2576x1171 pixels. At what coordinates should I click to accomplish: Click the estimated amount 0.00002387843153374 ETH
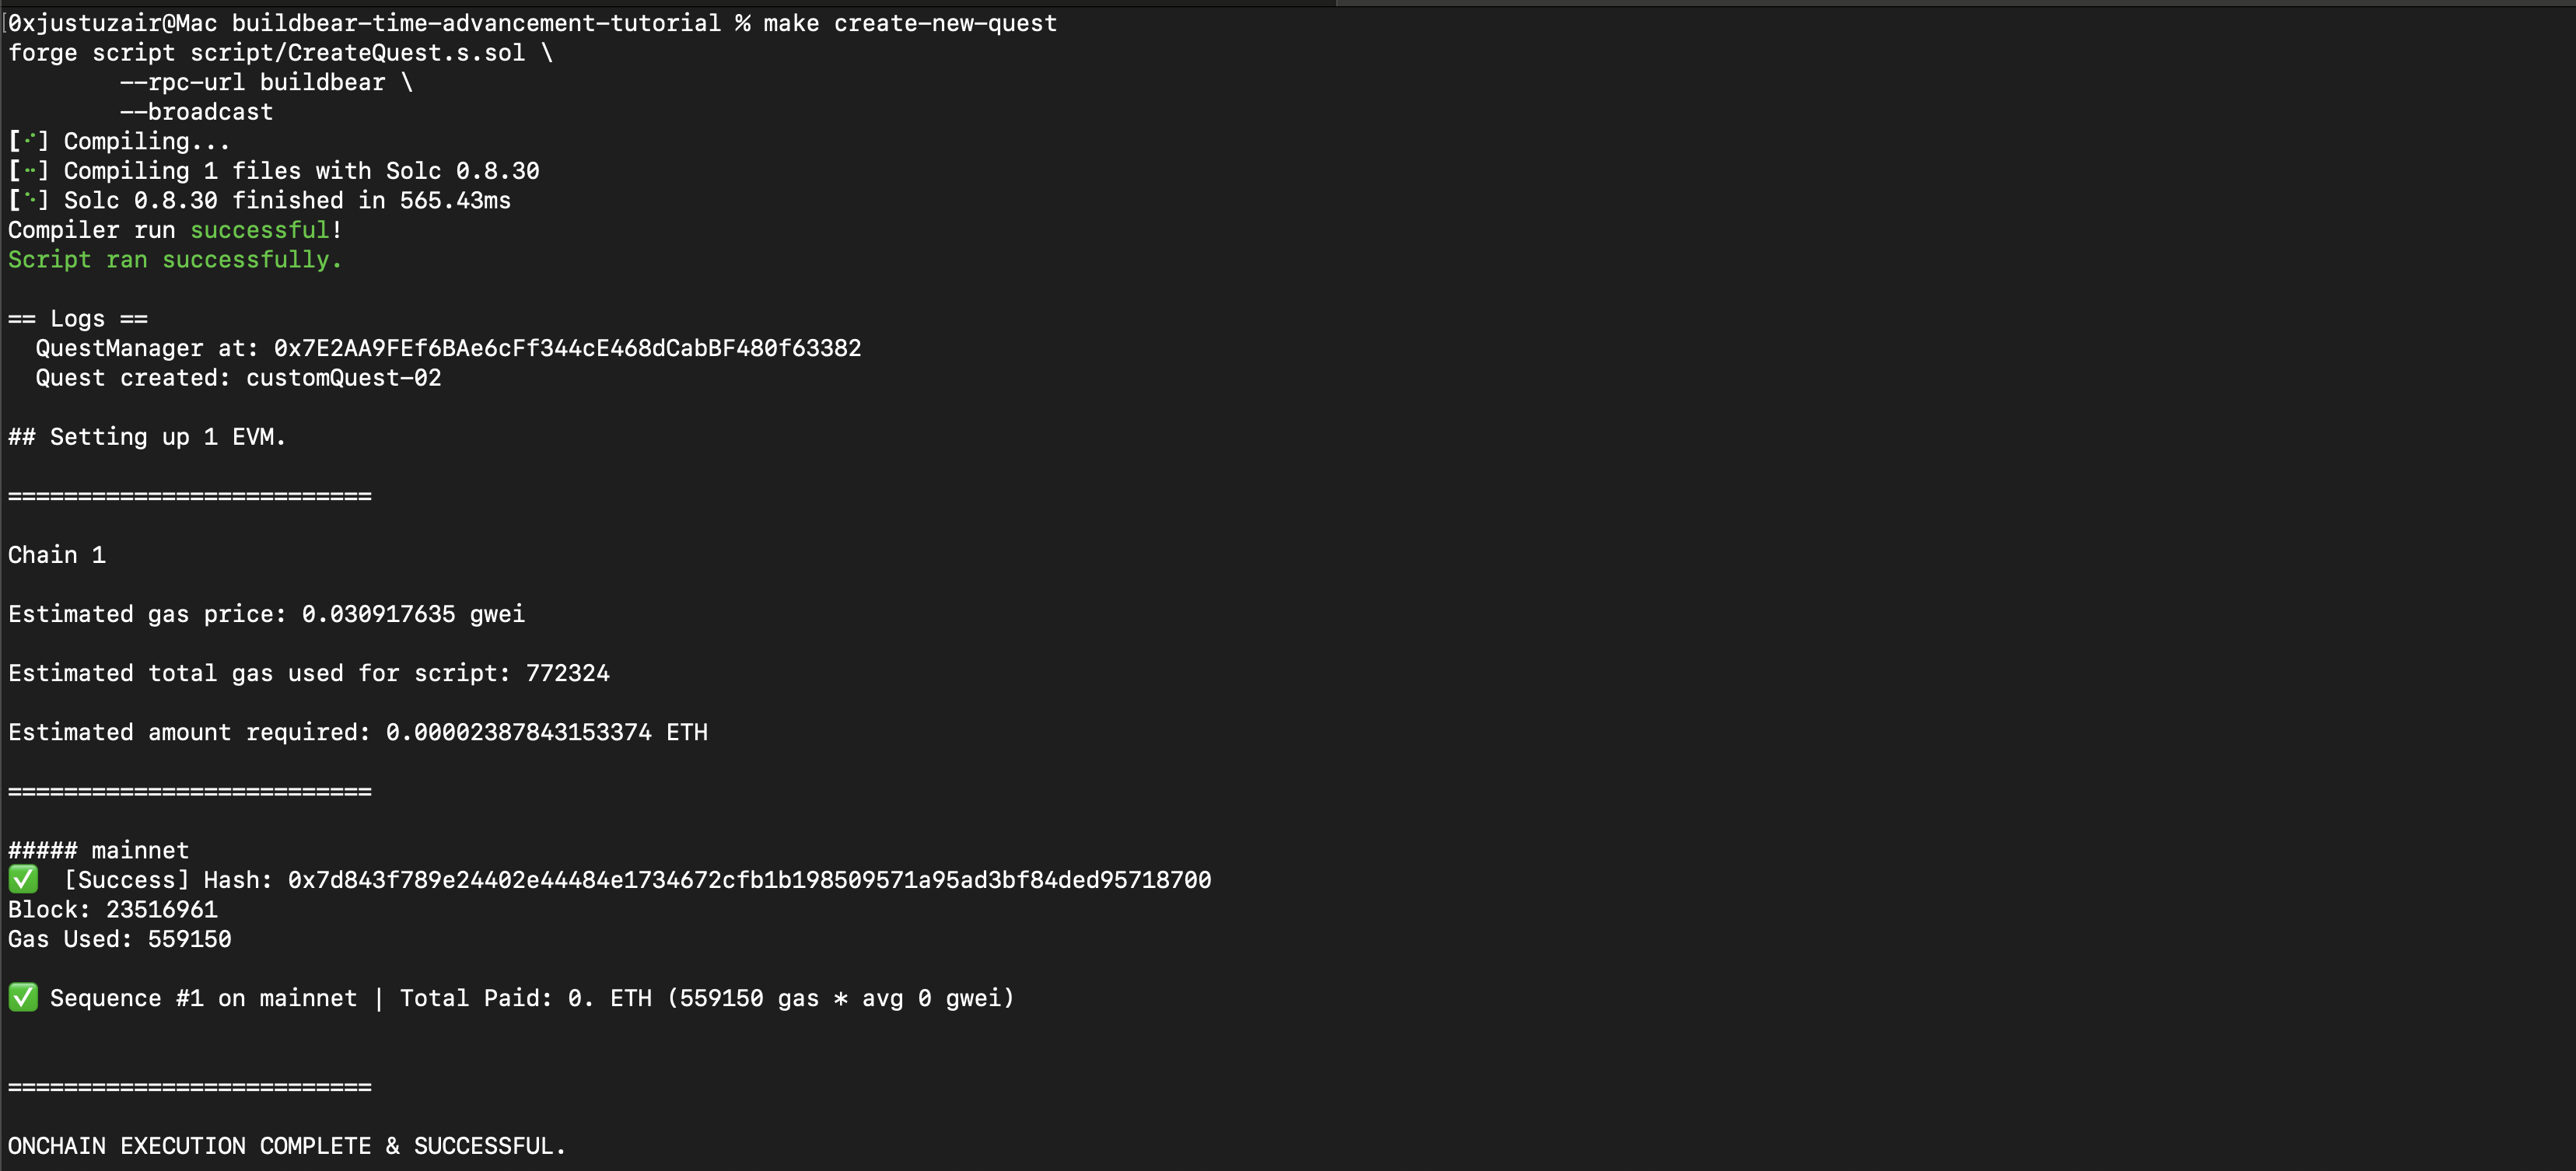coord(546,732)
